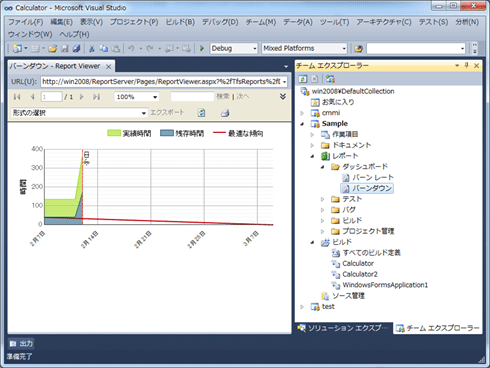Click the report refresh icon
Image resolution: width=490 pixels, height=368 pixels.
pos(201,113)
